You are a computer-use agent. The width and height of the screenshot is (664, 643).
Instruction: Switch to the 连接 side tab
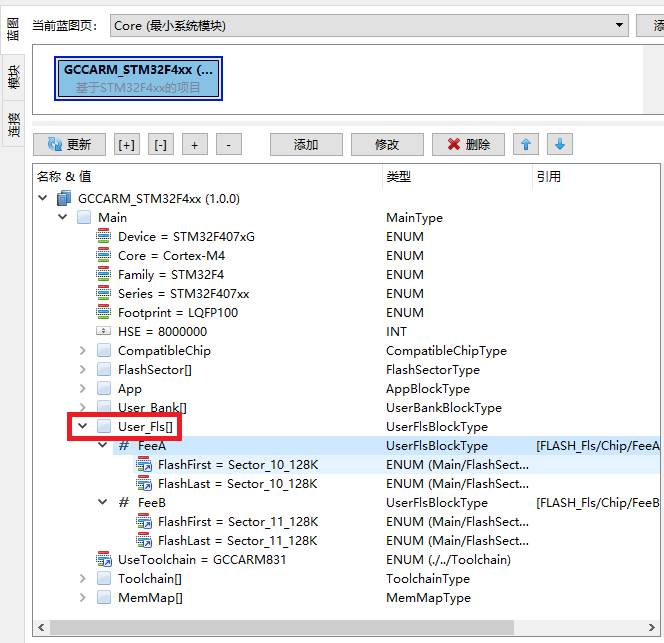13,124
